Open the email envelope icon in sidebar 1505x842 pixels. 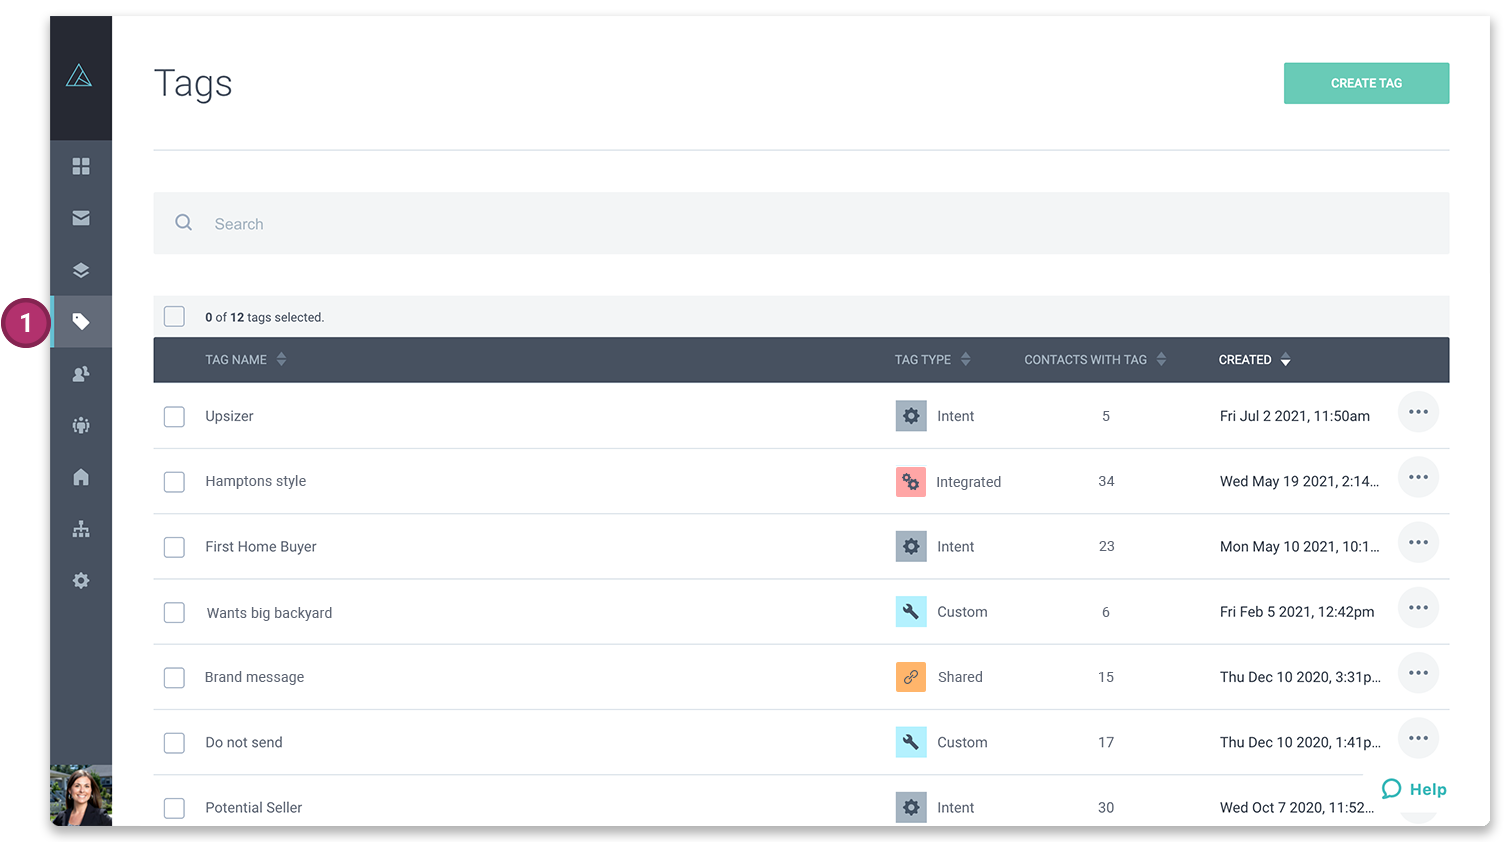(x=80, y=218)
